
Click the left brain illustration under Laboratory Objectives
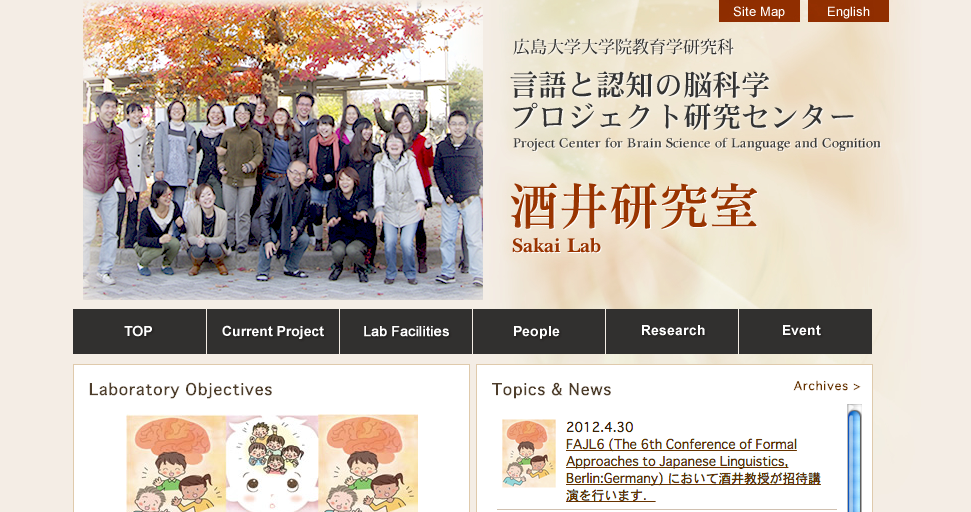(176, 463)
